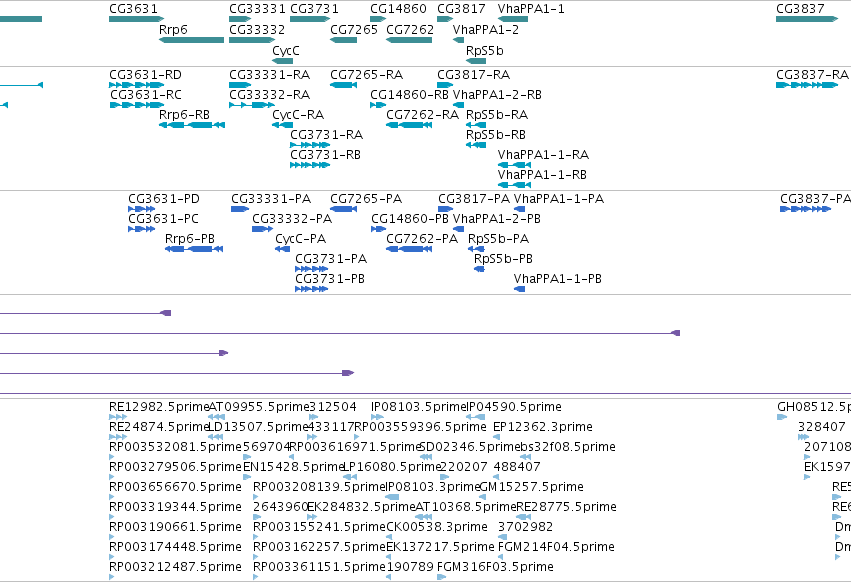The width and height of the screenshot is (851, 582).
Task: Select transcript VhaPPA1-1-RA
Action: pos(543,155)
